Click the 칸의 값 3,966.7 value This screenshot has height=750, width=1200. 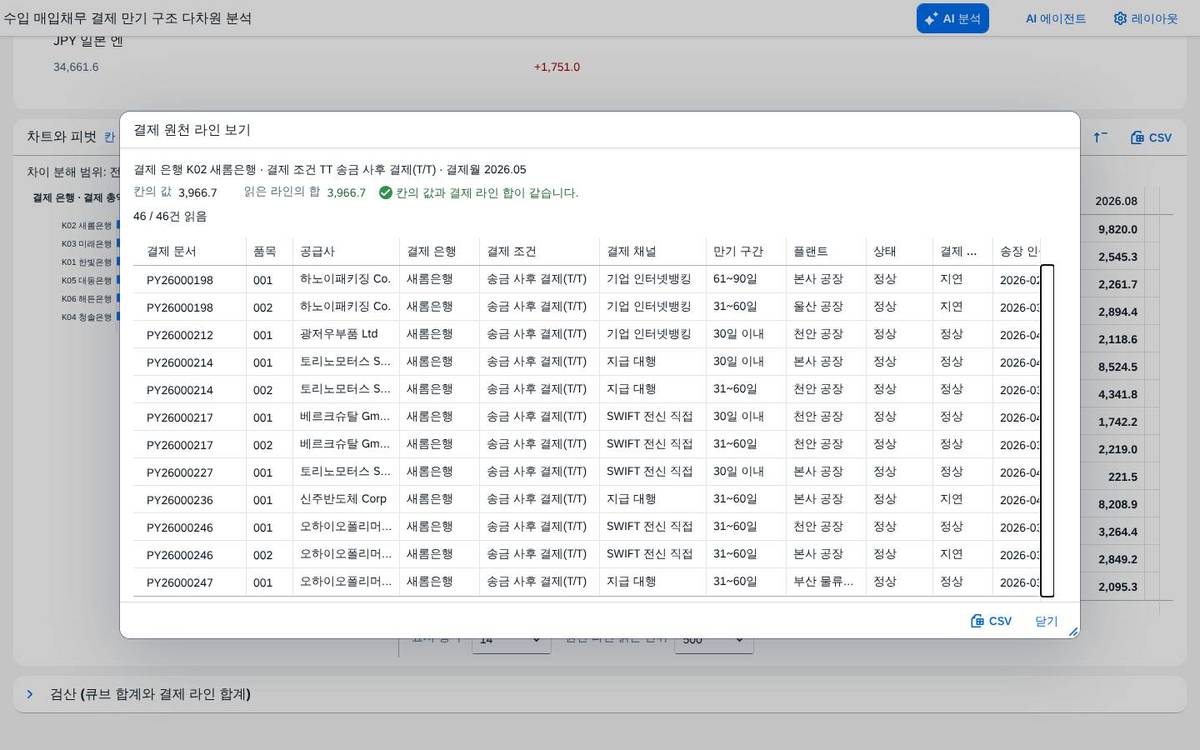click(x=198, y=193)
